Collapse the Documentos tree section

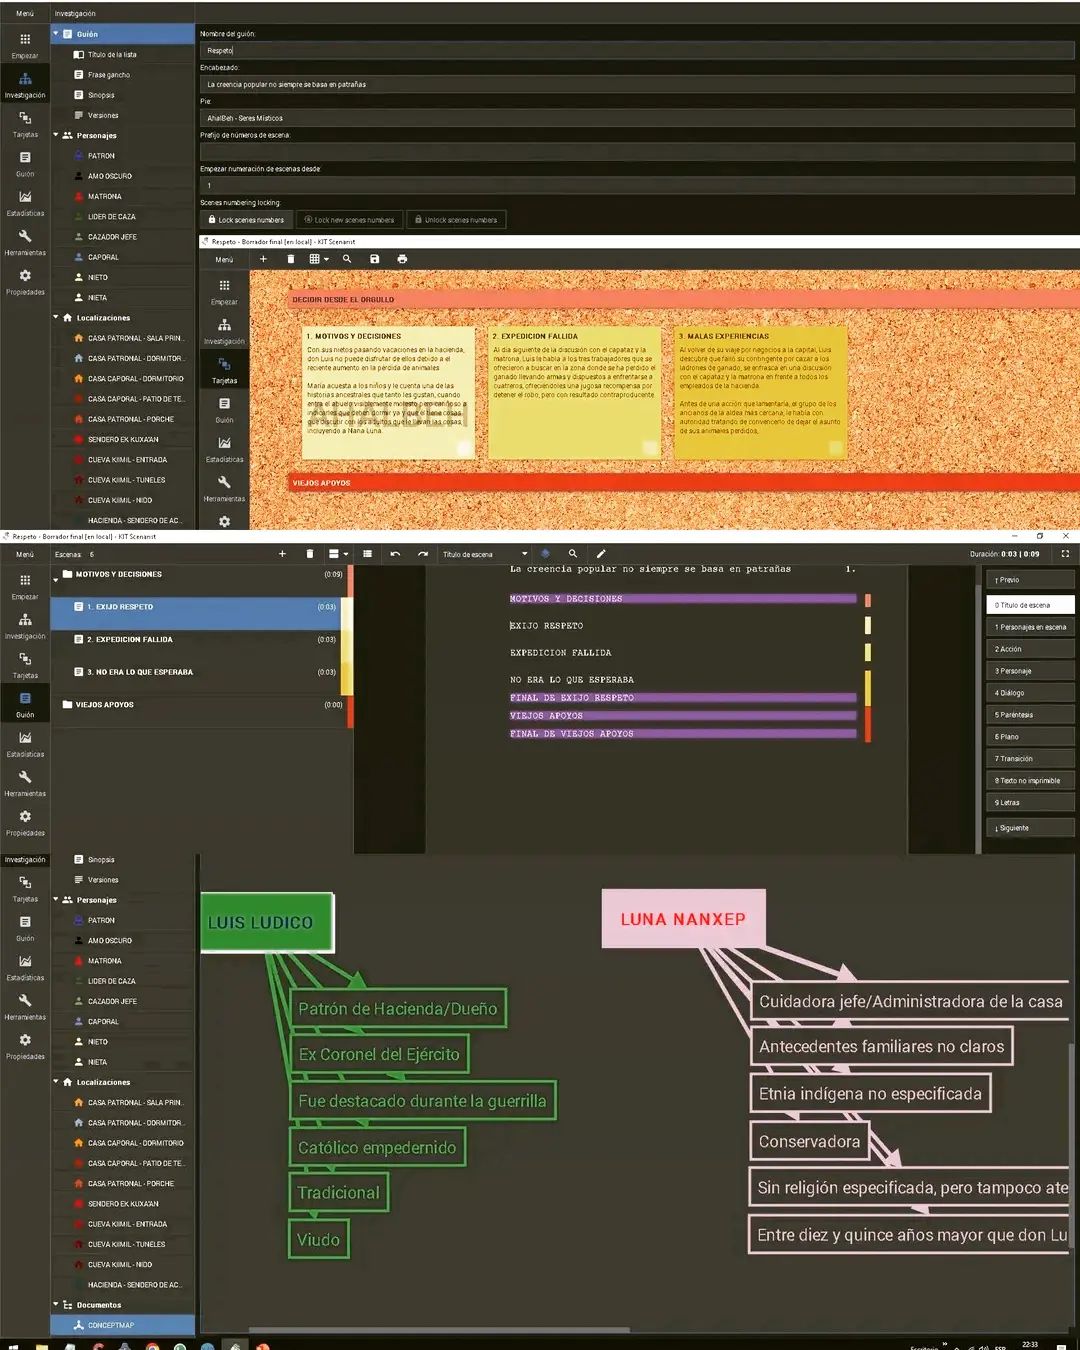[56, 1305]
